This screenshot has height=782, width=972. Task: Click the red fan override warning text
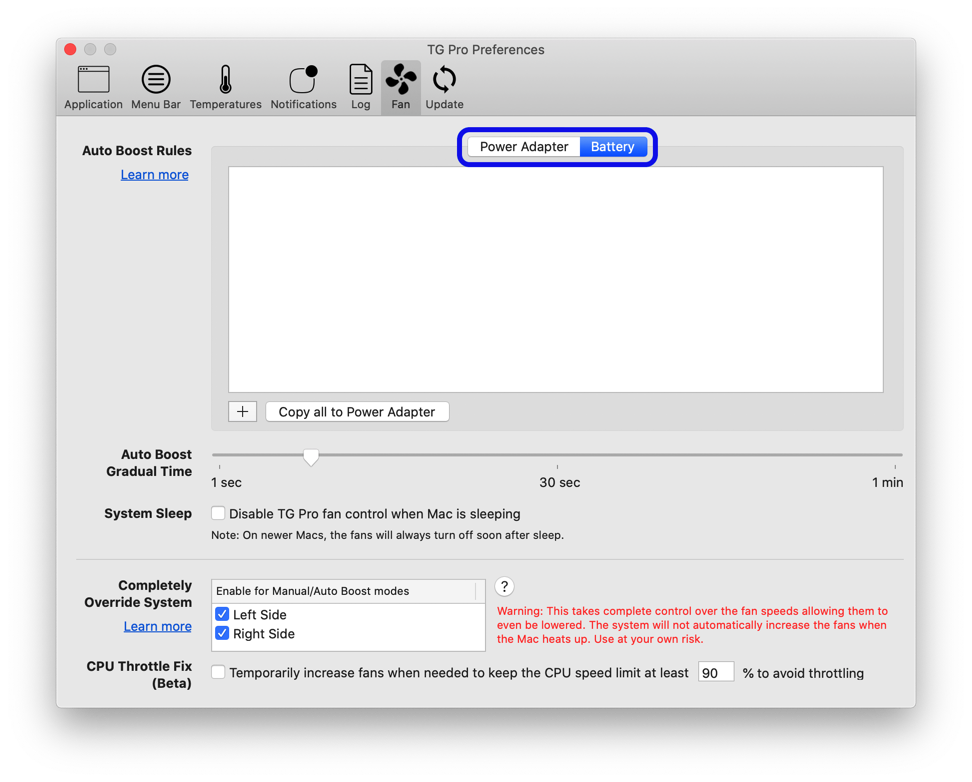(x=692, y=625)
